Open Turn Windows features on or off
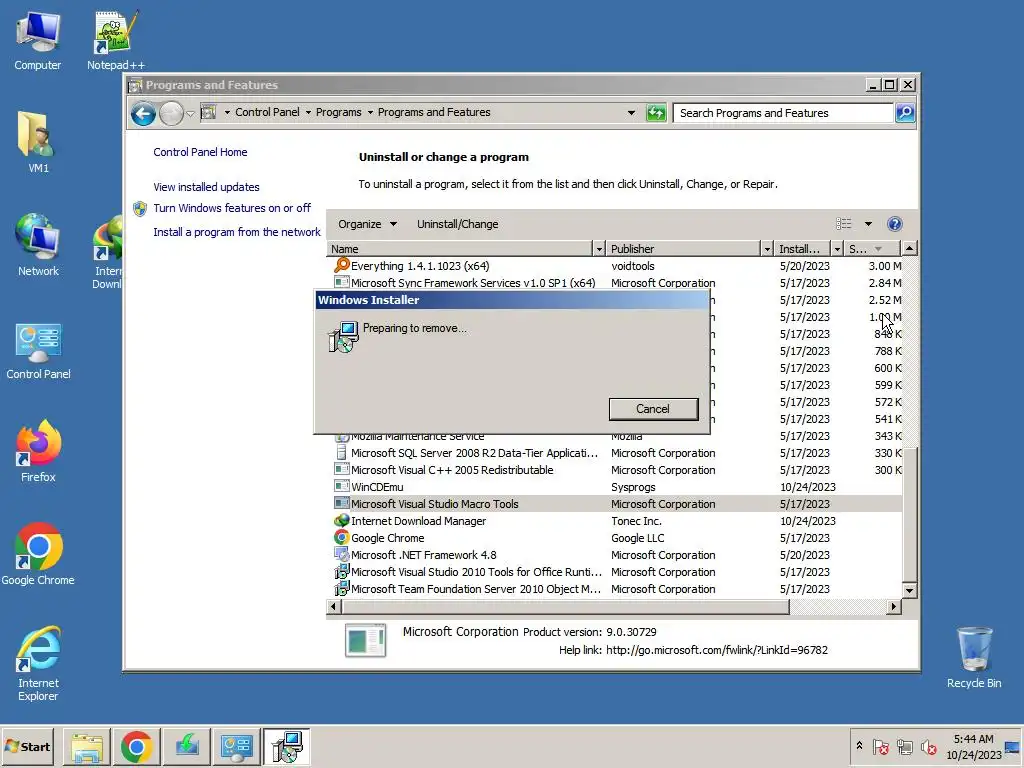Viewport: 1024px width, 768px height. 232,208
